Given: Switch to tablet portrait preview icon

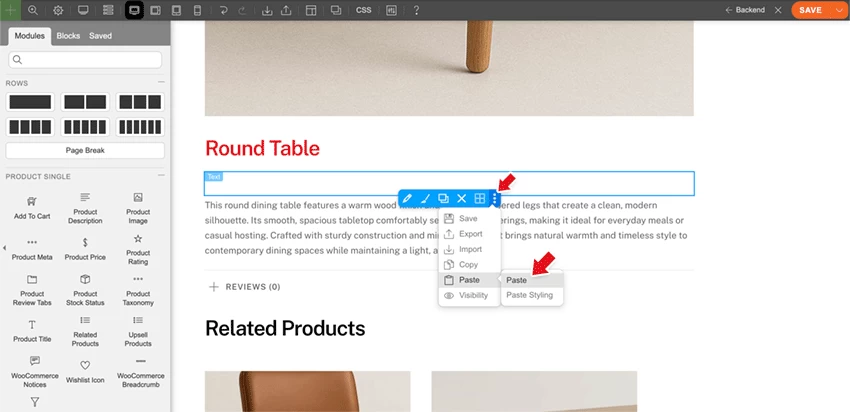Looking at the screenshot, I should click(x=176, y=10).
